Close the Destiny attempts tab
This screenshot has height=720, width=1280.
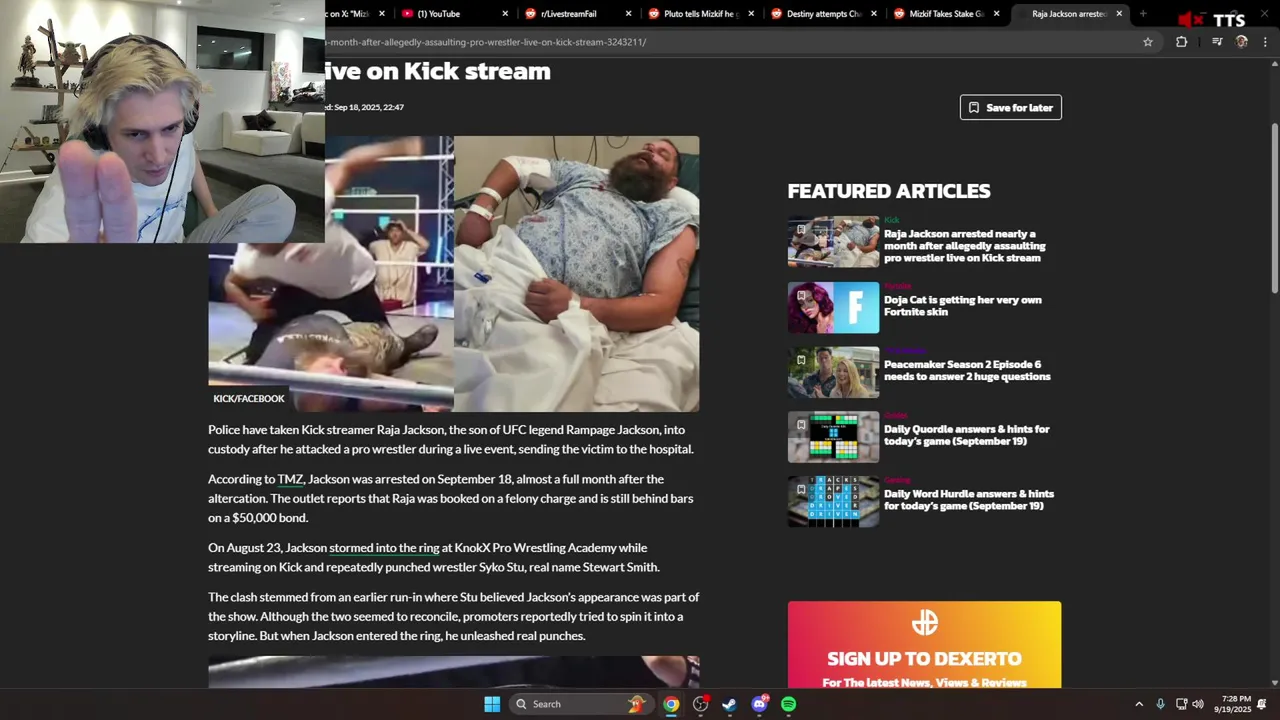pos(874,14)
